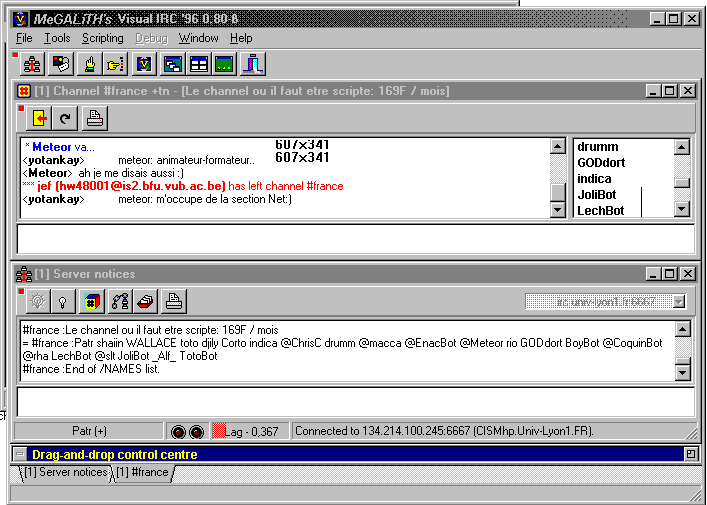This screenshot has width=707, height=505.
Task: Click the exit door icon in main toolbar
Action: 253,64
